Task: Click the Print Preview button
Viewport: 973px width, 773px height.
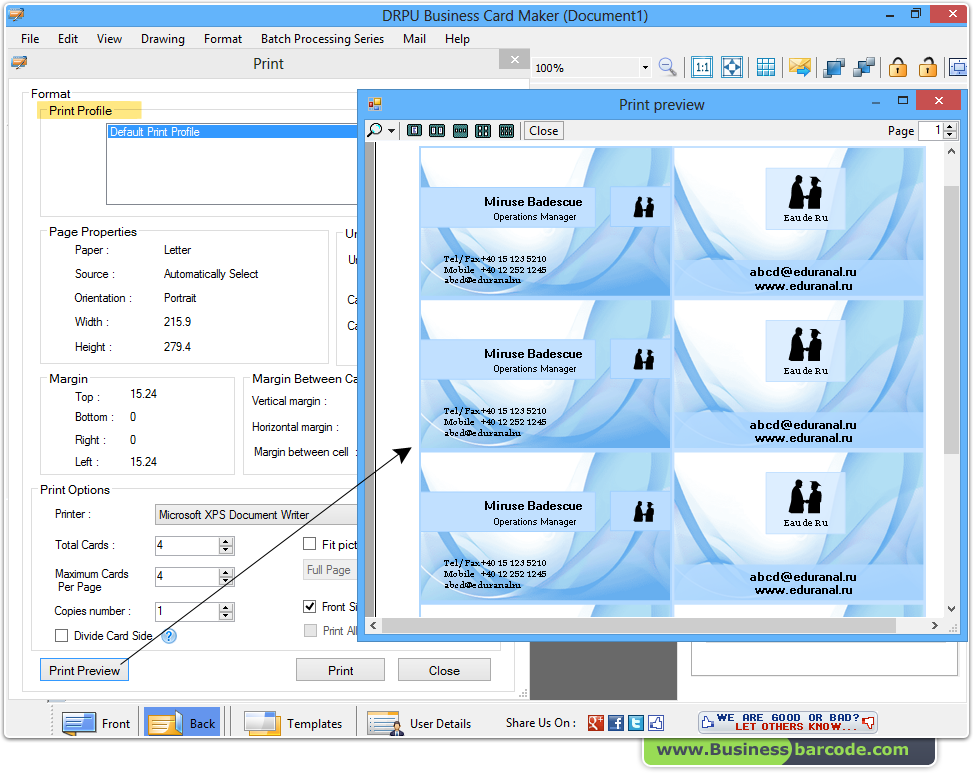Action: (84, 669)
